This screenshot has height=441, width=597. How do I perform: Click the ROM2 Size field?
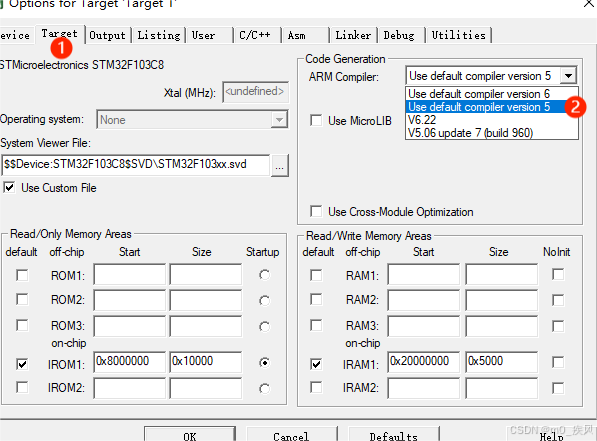click(x=206, y=300)
